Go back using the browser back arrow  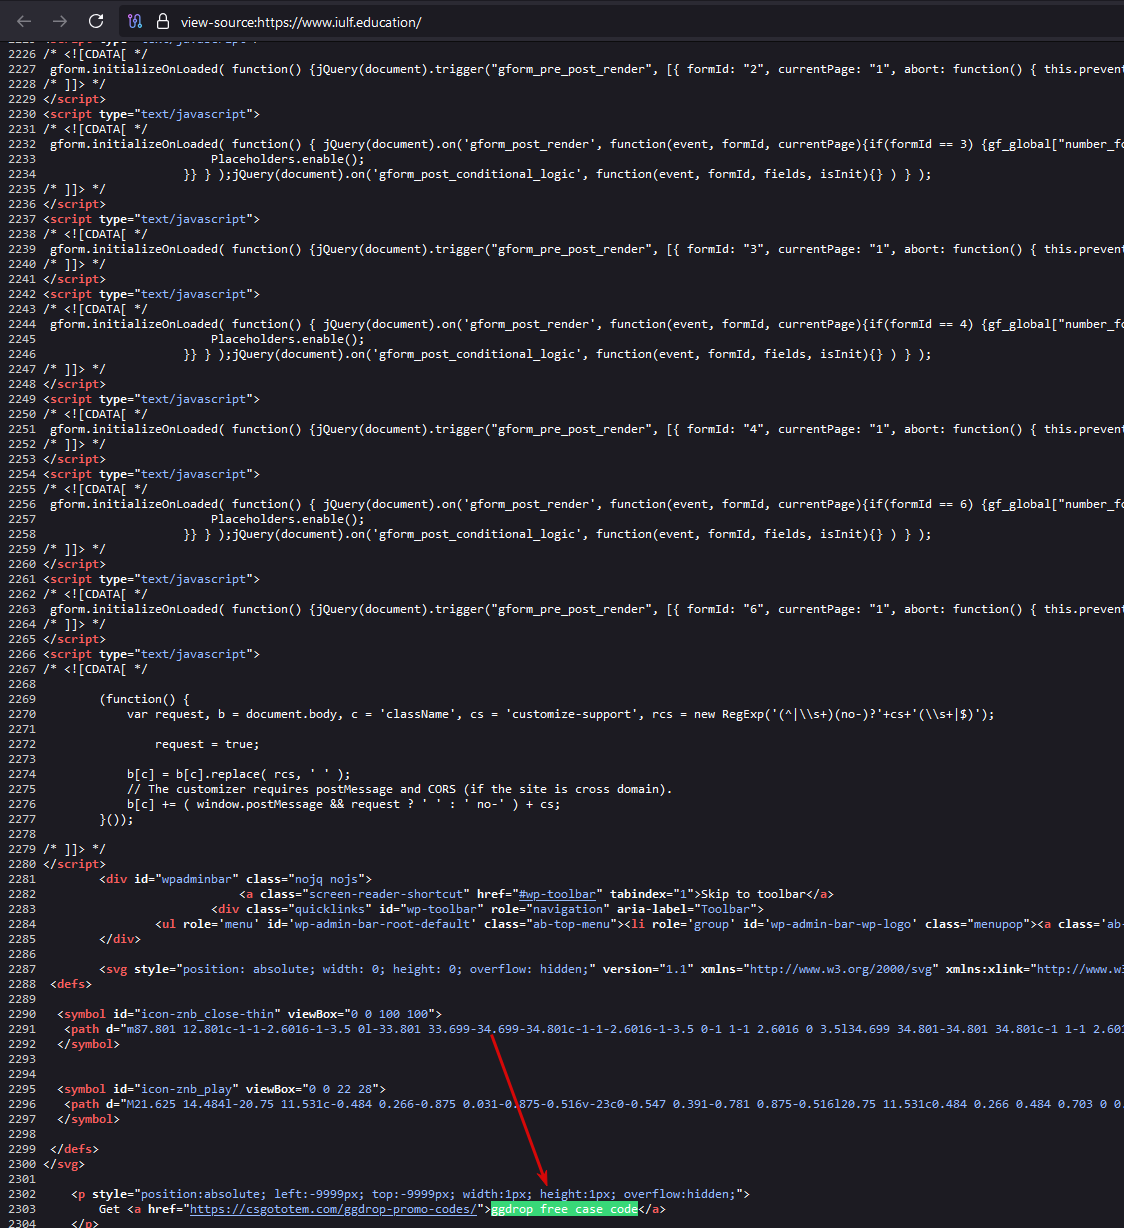pos(24,21)
